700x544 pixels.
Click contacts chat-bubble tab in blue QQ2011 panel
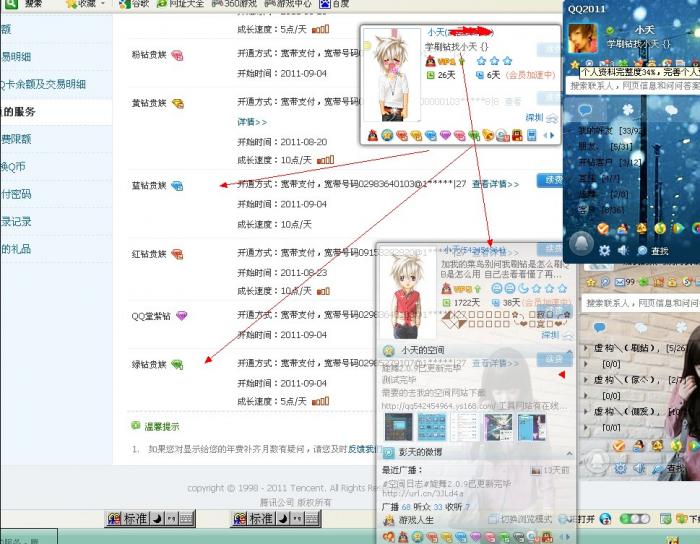point(585,109)
